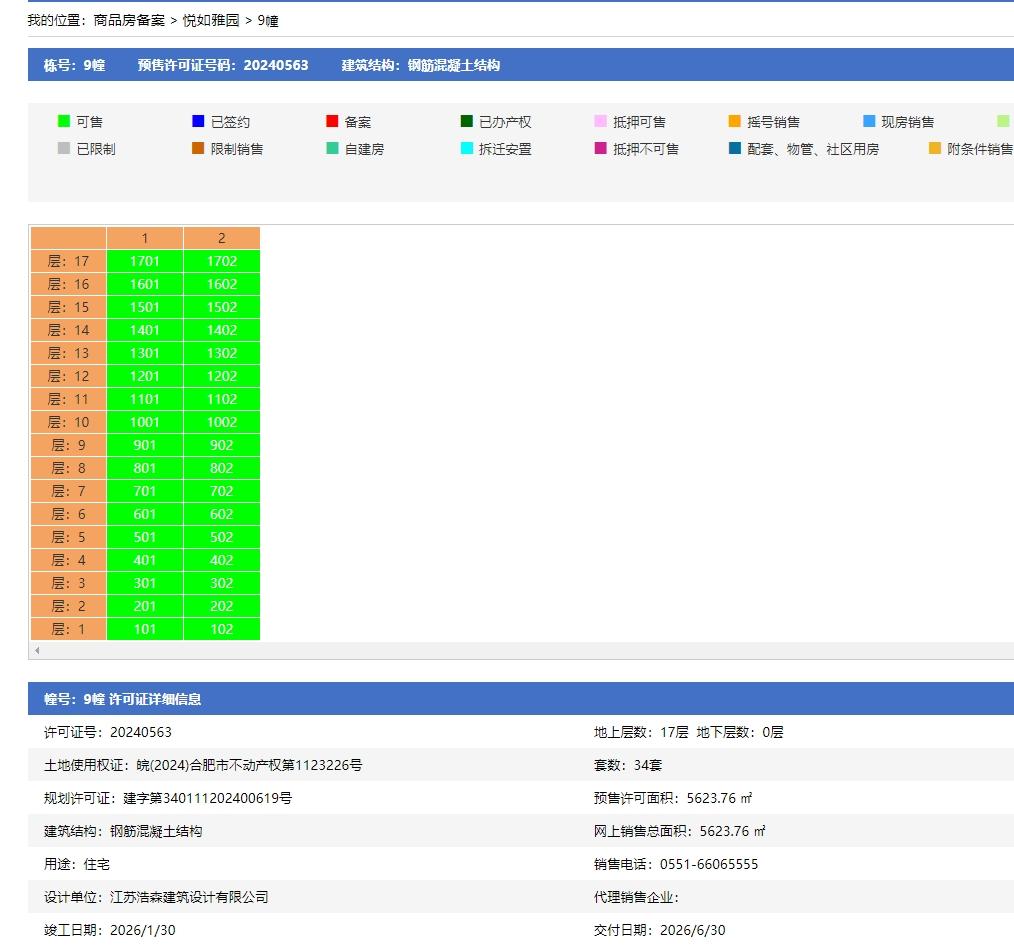1014x945 pixels.
Task: Click the gray 已限制 legend swatch
Action: click(x=64, y=148)
